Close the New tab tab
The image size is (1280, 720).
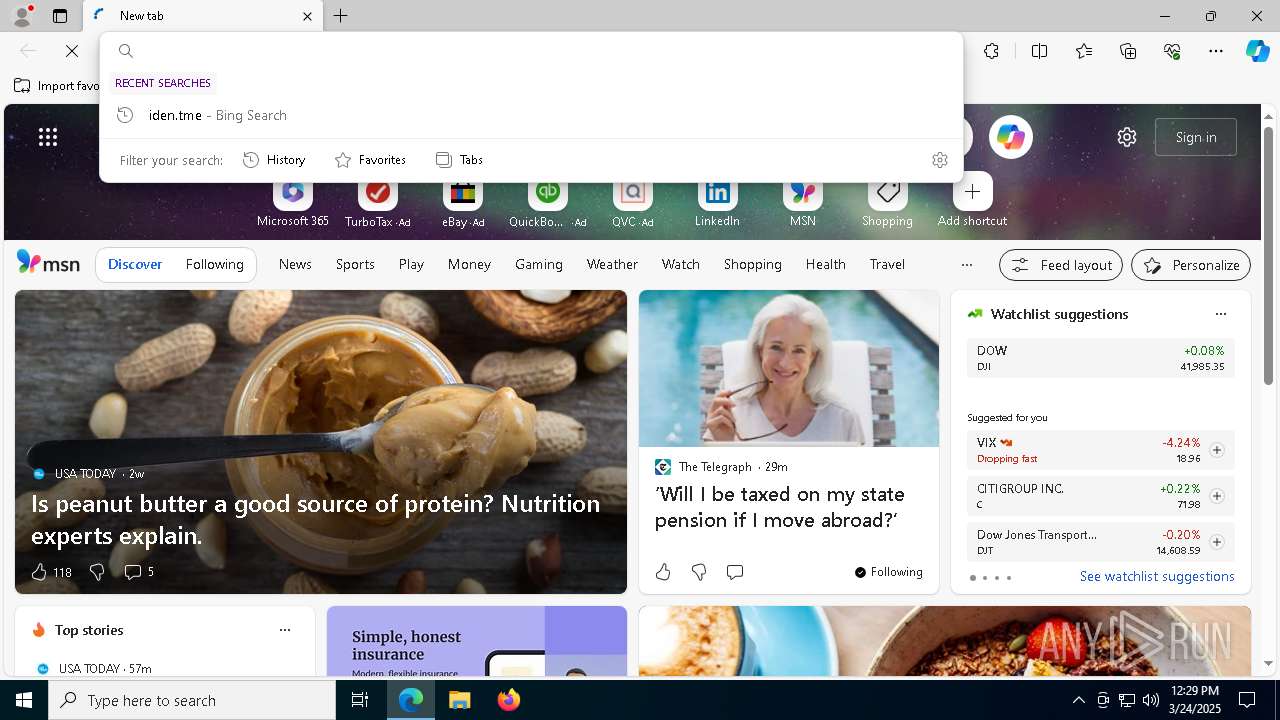tap(307, 16)
